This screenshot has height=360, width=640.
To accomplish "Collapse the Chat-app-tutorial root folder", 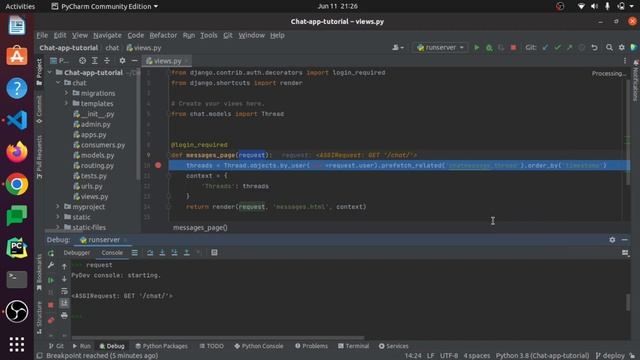I will click(x=50, y=73).
